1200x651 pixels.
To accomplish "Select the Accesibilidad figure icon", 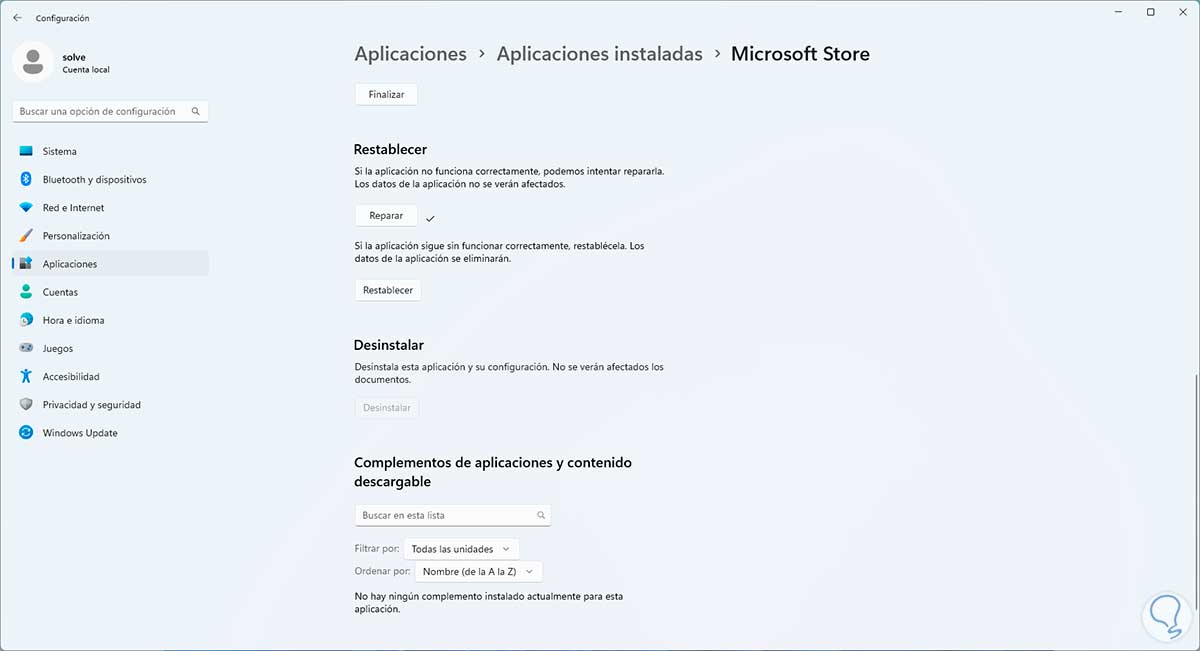I will tap(26, 376).
